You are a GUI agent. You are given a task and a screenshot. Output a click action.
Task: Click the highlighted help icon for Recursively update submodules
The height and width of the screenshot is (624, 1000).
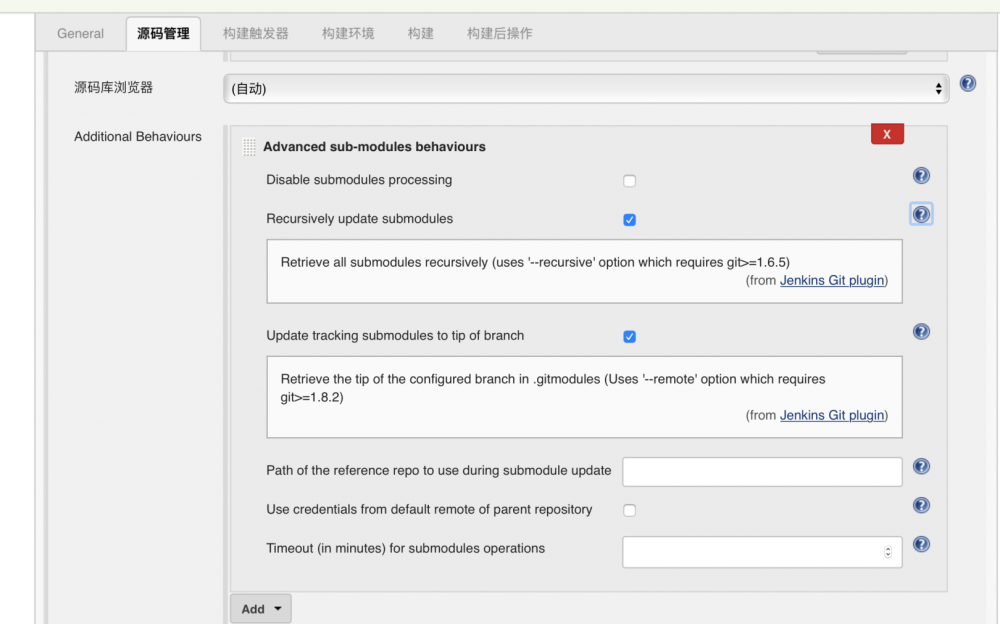(921, 214)
